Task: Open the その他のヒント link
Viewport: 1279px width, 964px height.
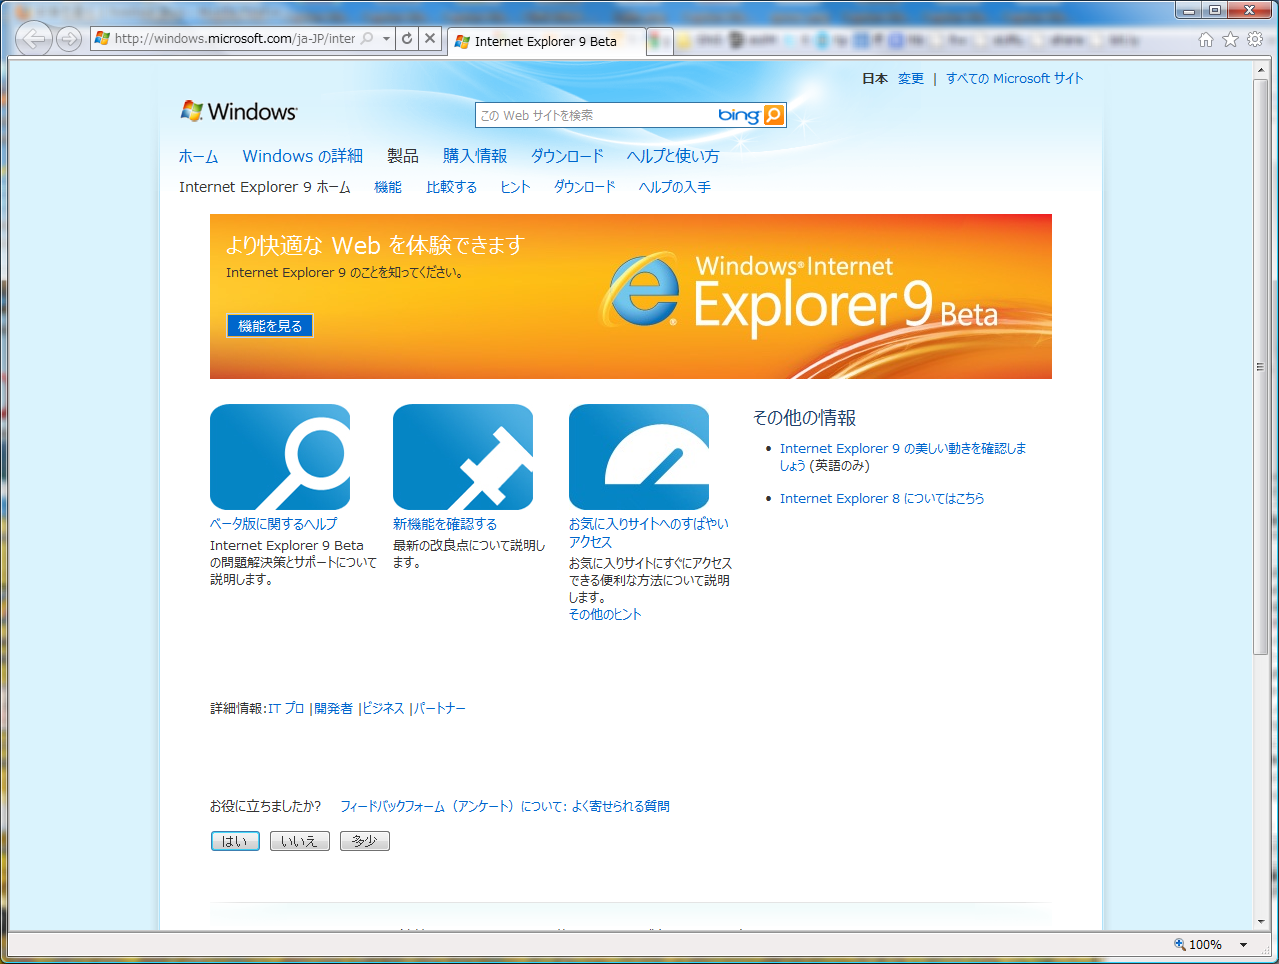Action: point(605,614)
